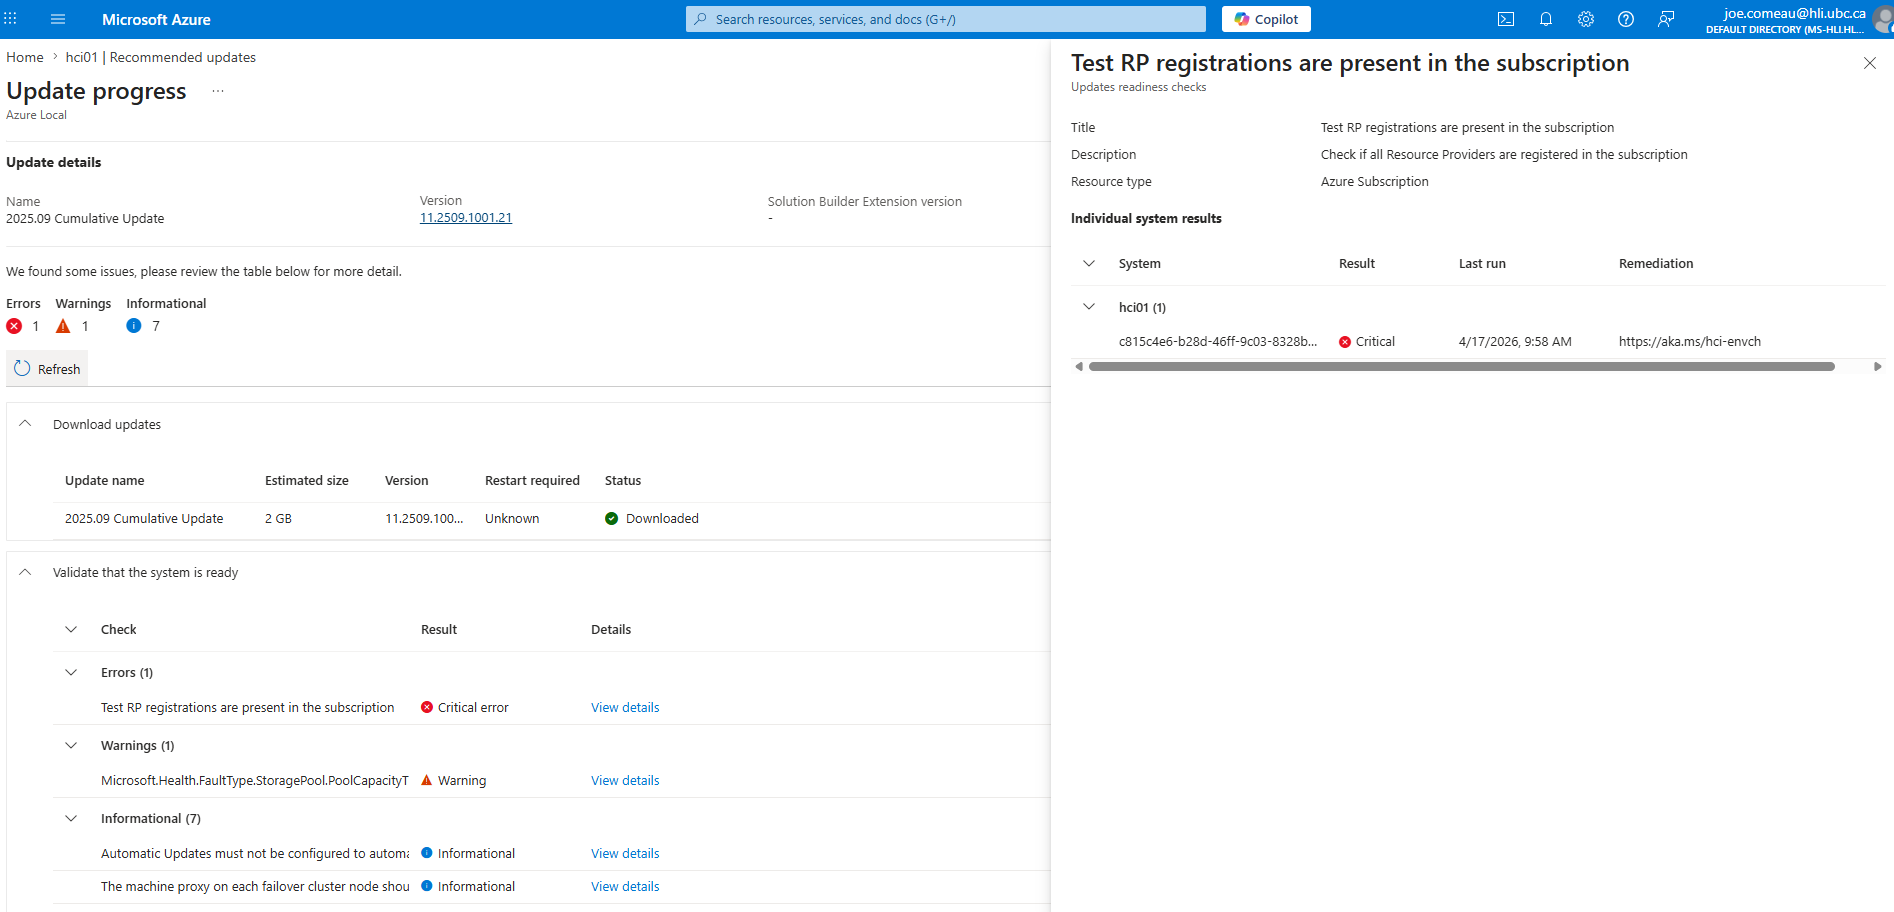
Task: Click the Critical error icon in Errors row
Action: 427,707
